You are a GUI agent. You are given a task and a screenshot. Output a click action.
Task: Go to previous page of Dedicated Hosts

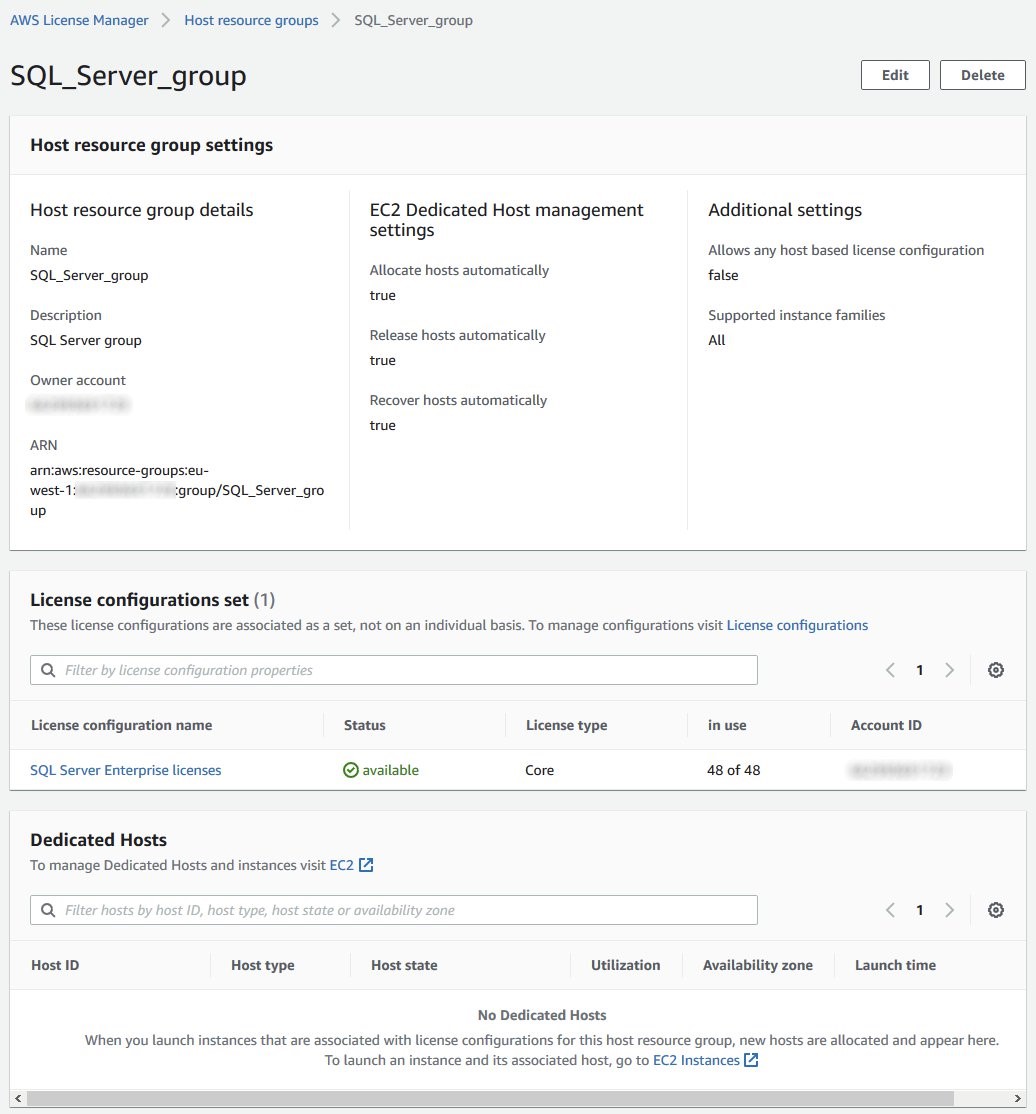890,910
